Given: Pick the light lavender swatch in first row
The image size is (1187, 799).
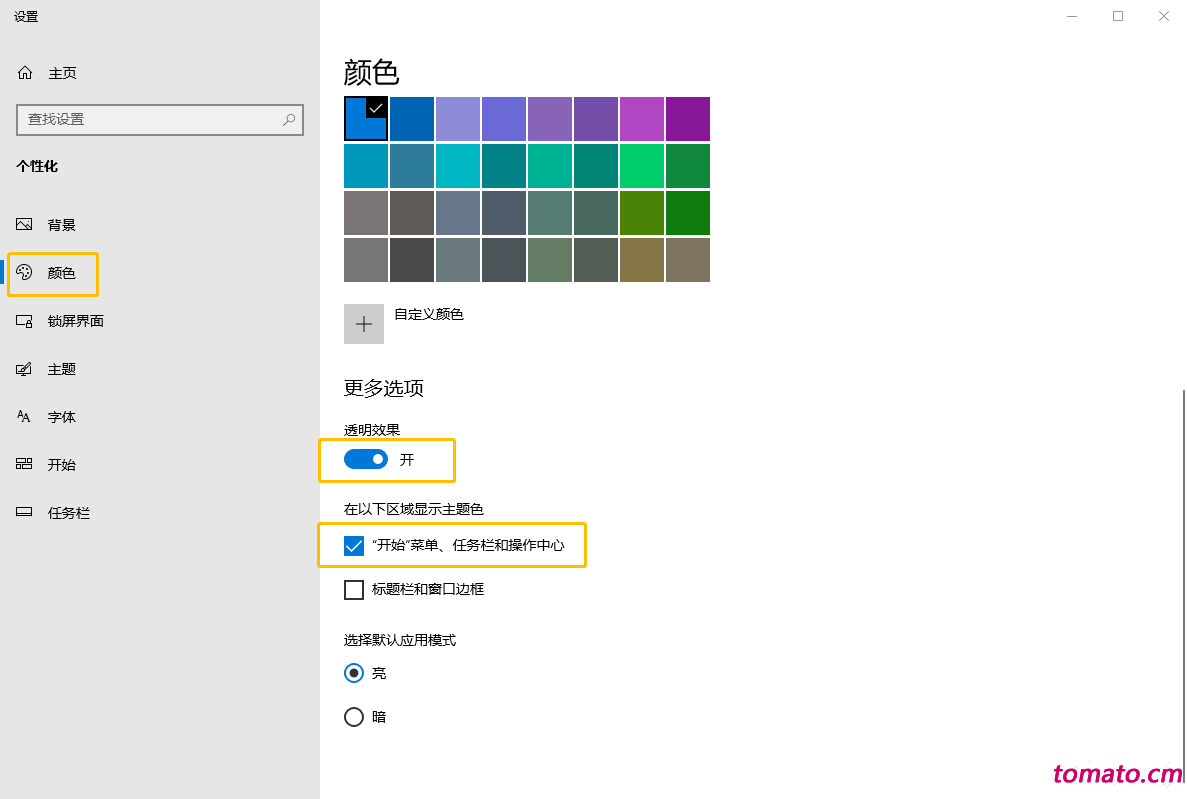Looking at the screenshot, I should [458, 119].
